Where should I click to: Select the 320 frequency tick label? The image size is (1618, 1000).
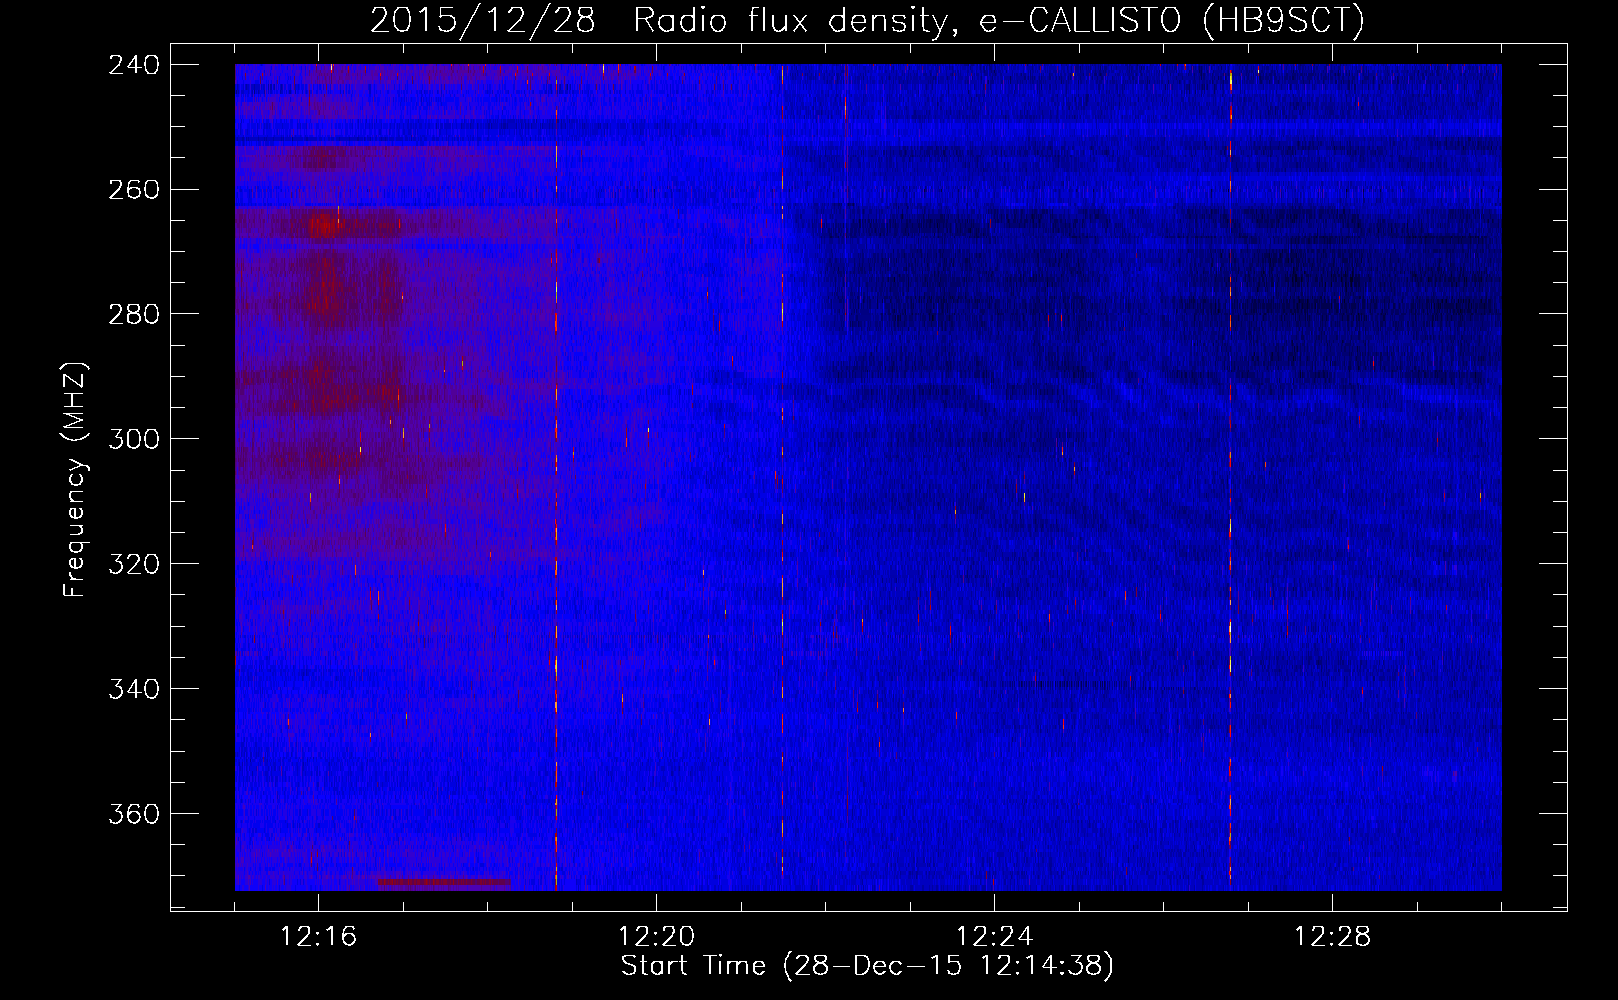coord(134,565)
